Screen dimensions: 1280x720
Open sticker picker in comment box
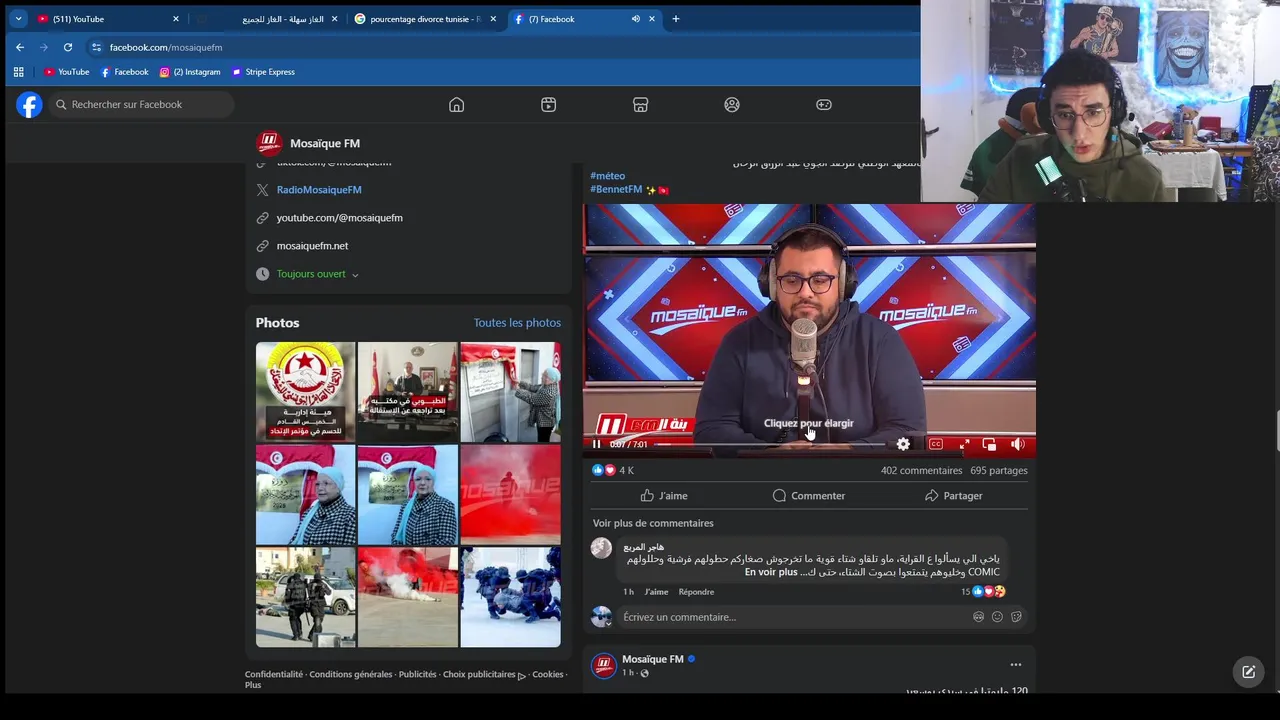tap(1016, 617)
